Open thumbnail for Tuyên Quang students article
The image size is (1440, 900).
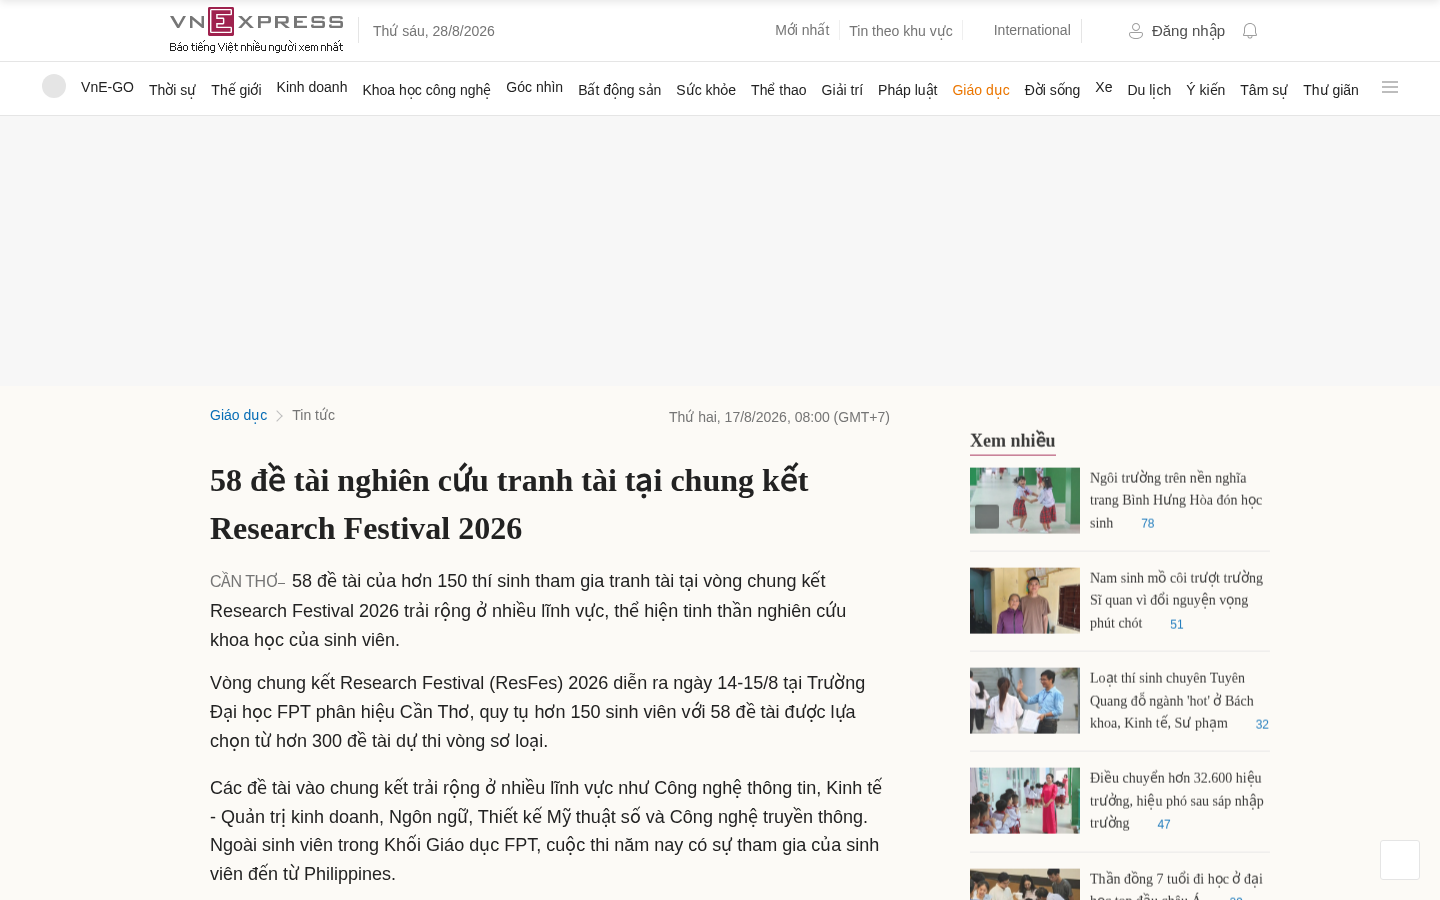1025,700
